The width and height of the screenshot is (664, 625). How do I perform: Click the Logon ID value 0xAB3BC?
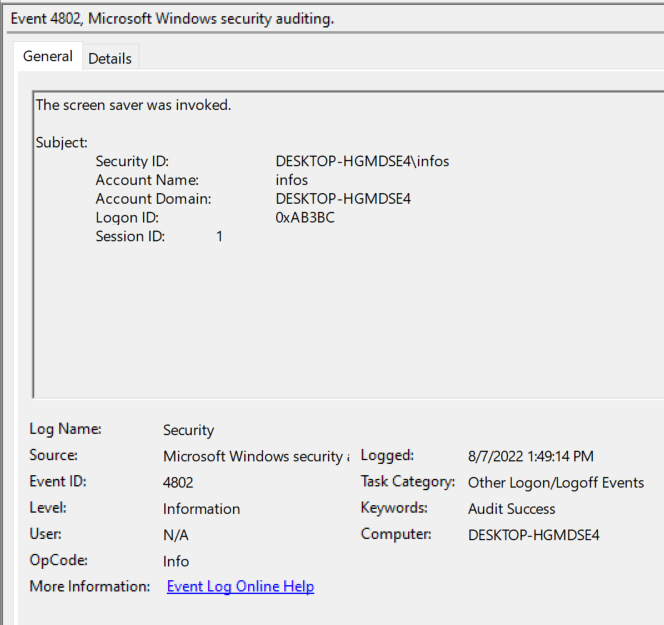click(305, 217)
